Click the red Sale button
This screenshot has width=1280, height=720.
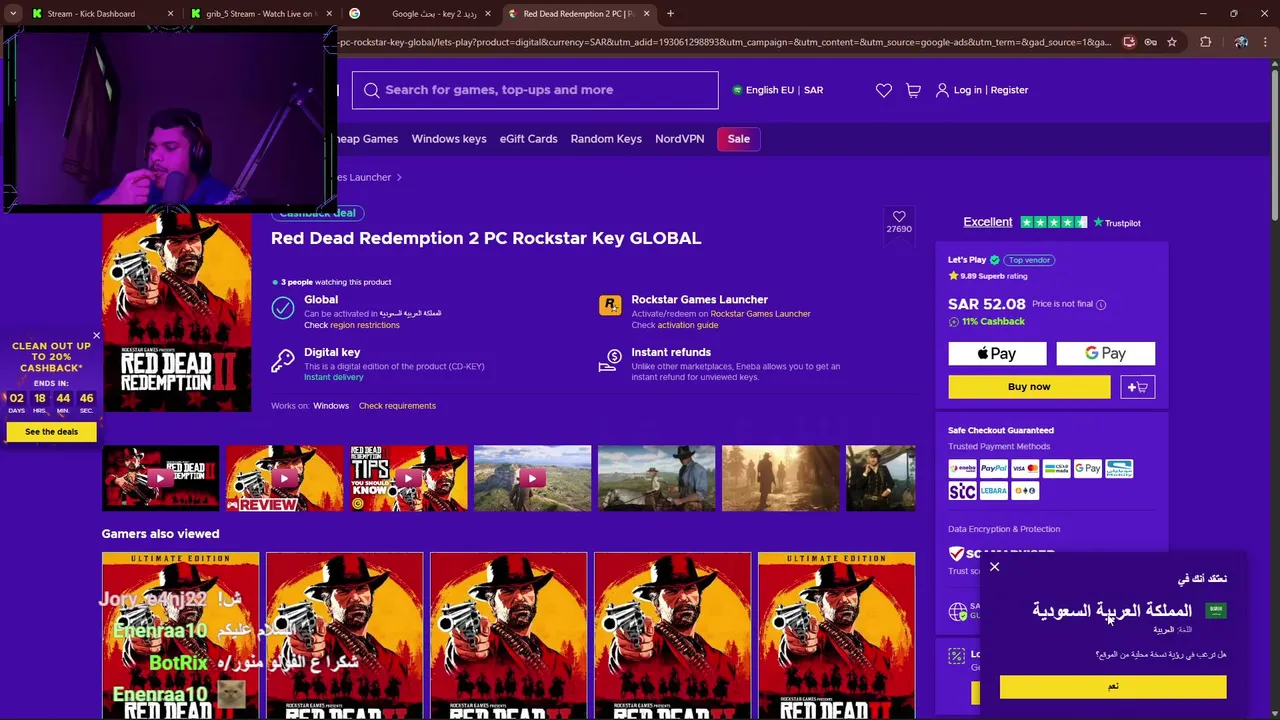coord(739,139)
